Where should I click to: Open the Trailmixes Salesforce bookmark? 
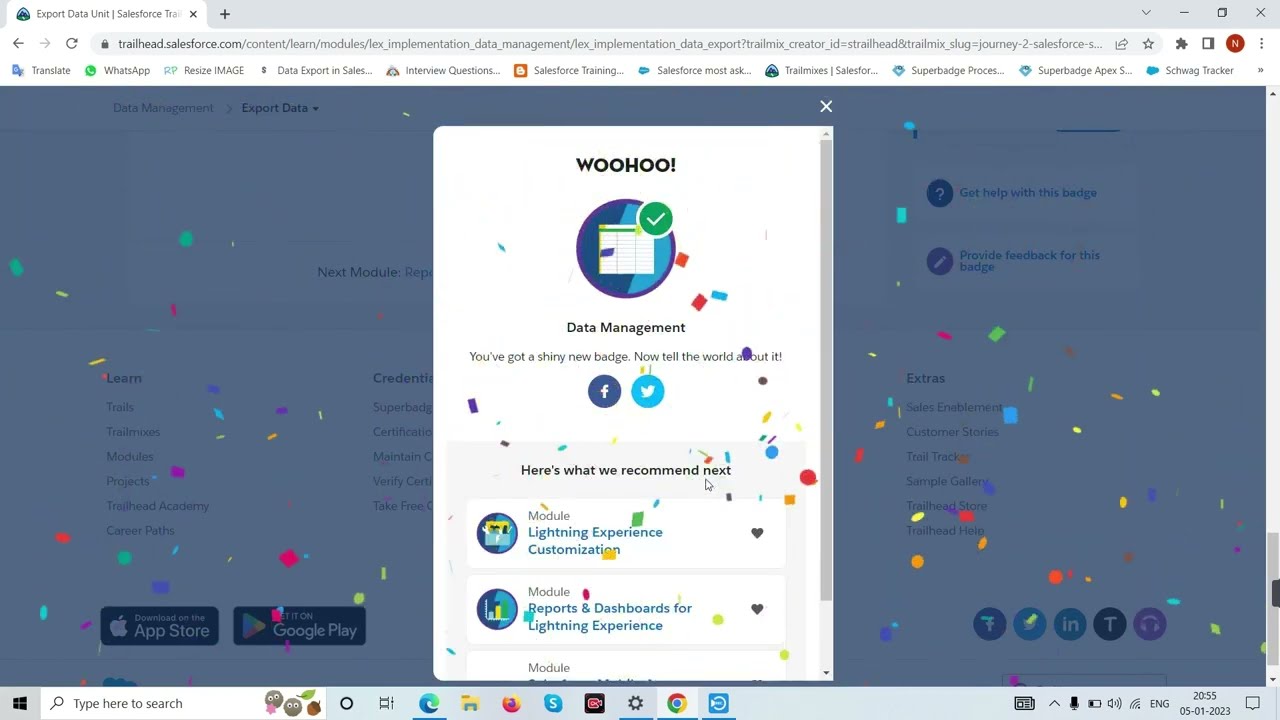[x=822, y=71]
